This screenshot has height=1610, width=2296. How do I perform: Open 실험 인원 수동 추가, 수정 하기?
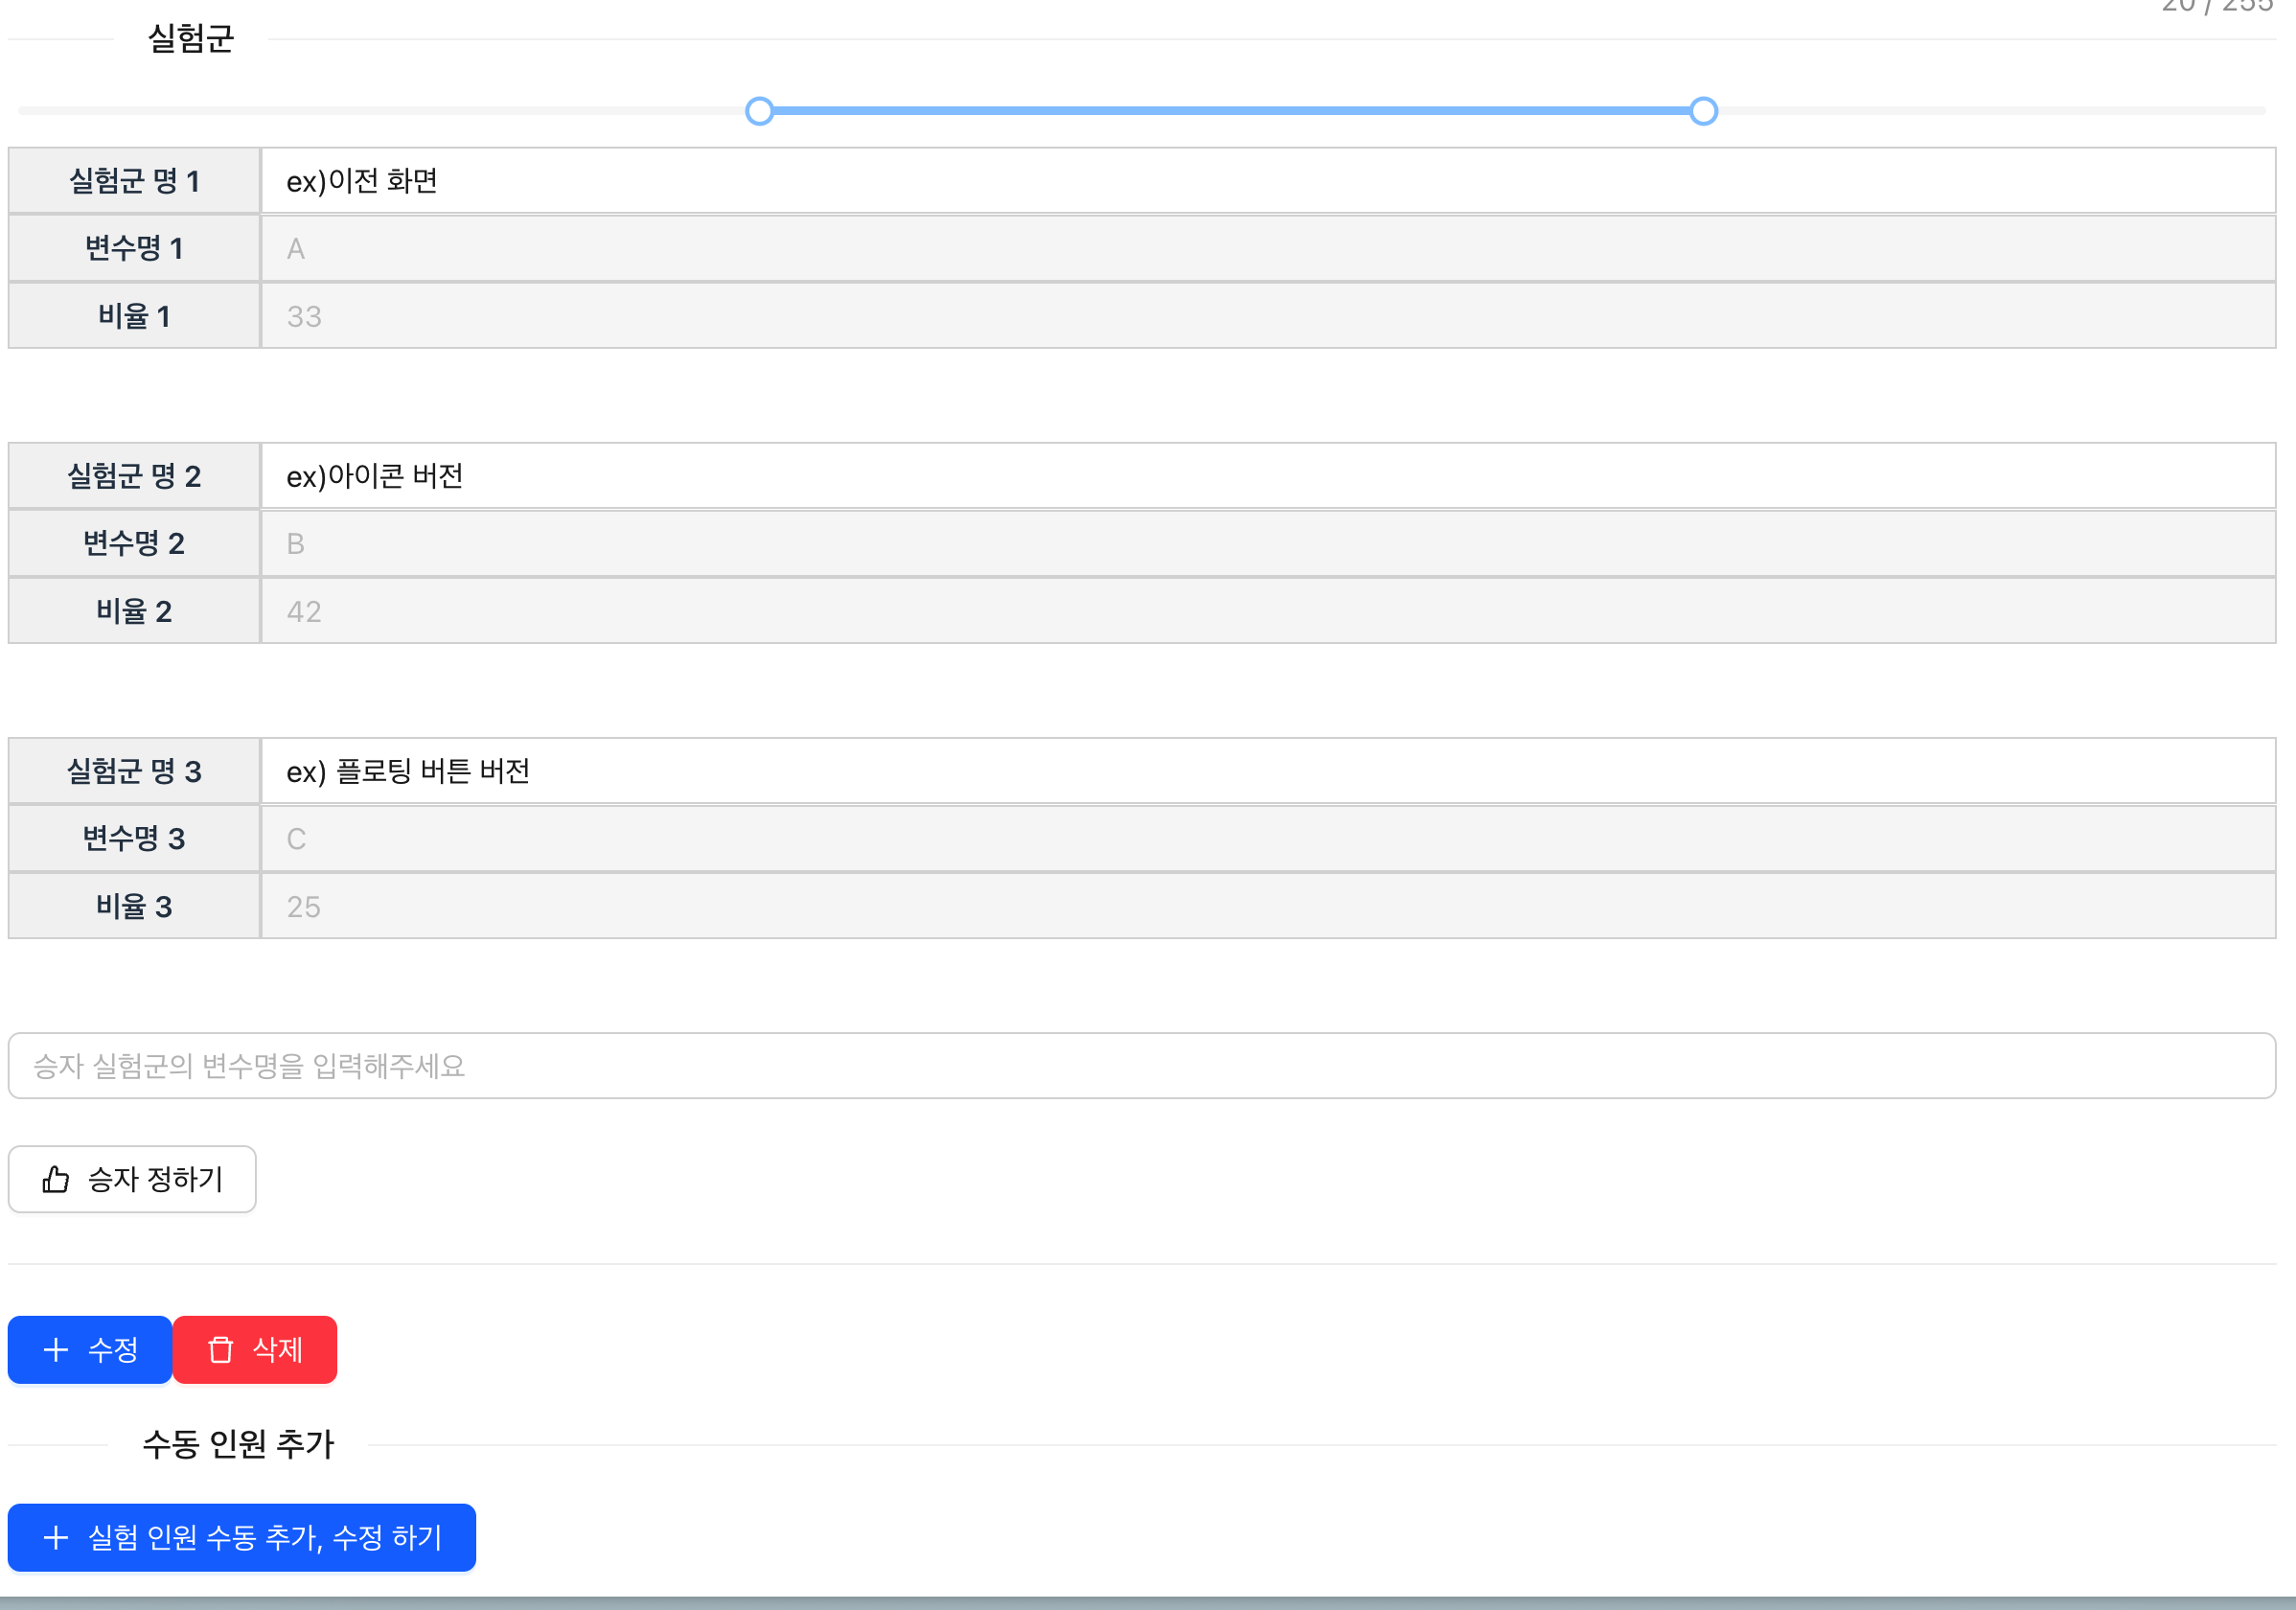point(242,1538)
